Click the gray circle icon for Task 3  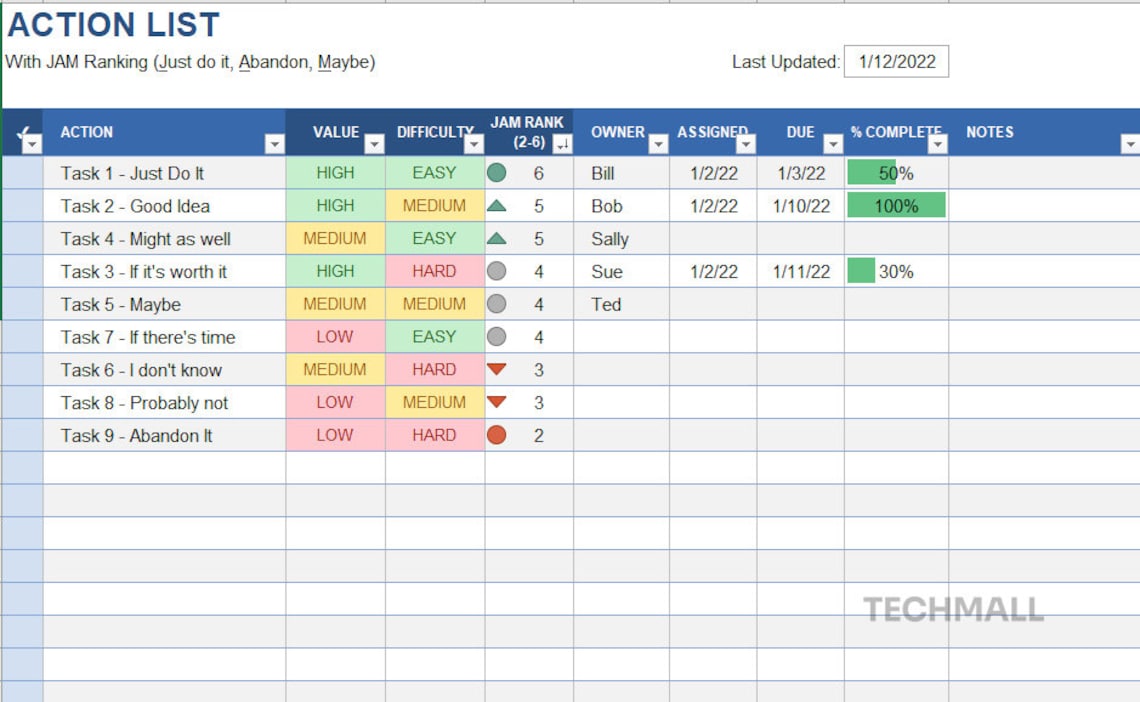coord(497,271)
